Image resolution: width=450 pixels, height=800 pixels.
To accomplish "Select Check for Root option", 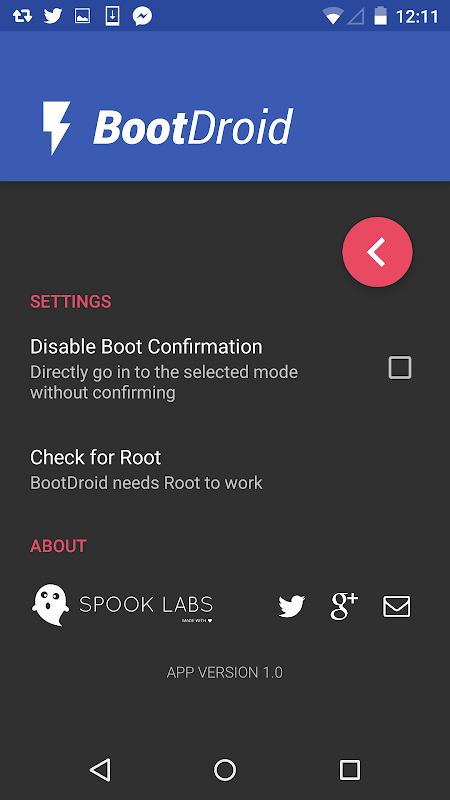I will click(x=225, y=469).
